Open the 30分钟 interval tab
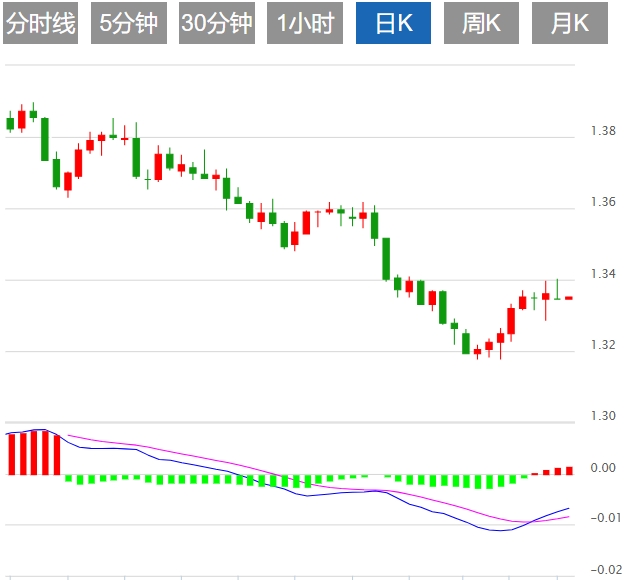This screenshot has height=580, width=636. (x=217, y=24)
